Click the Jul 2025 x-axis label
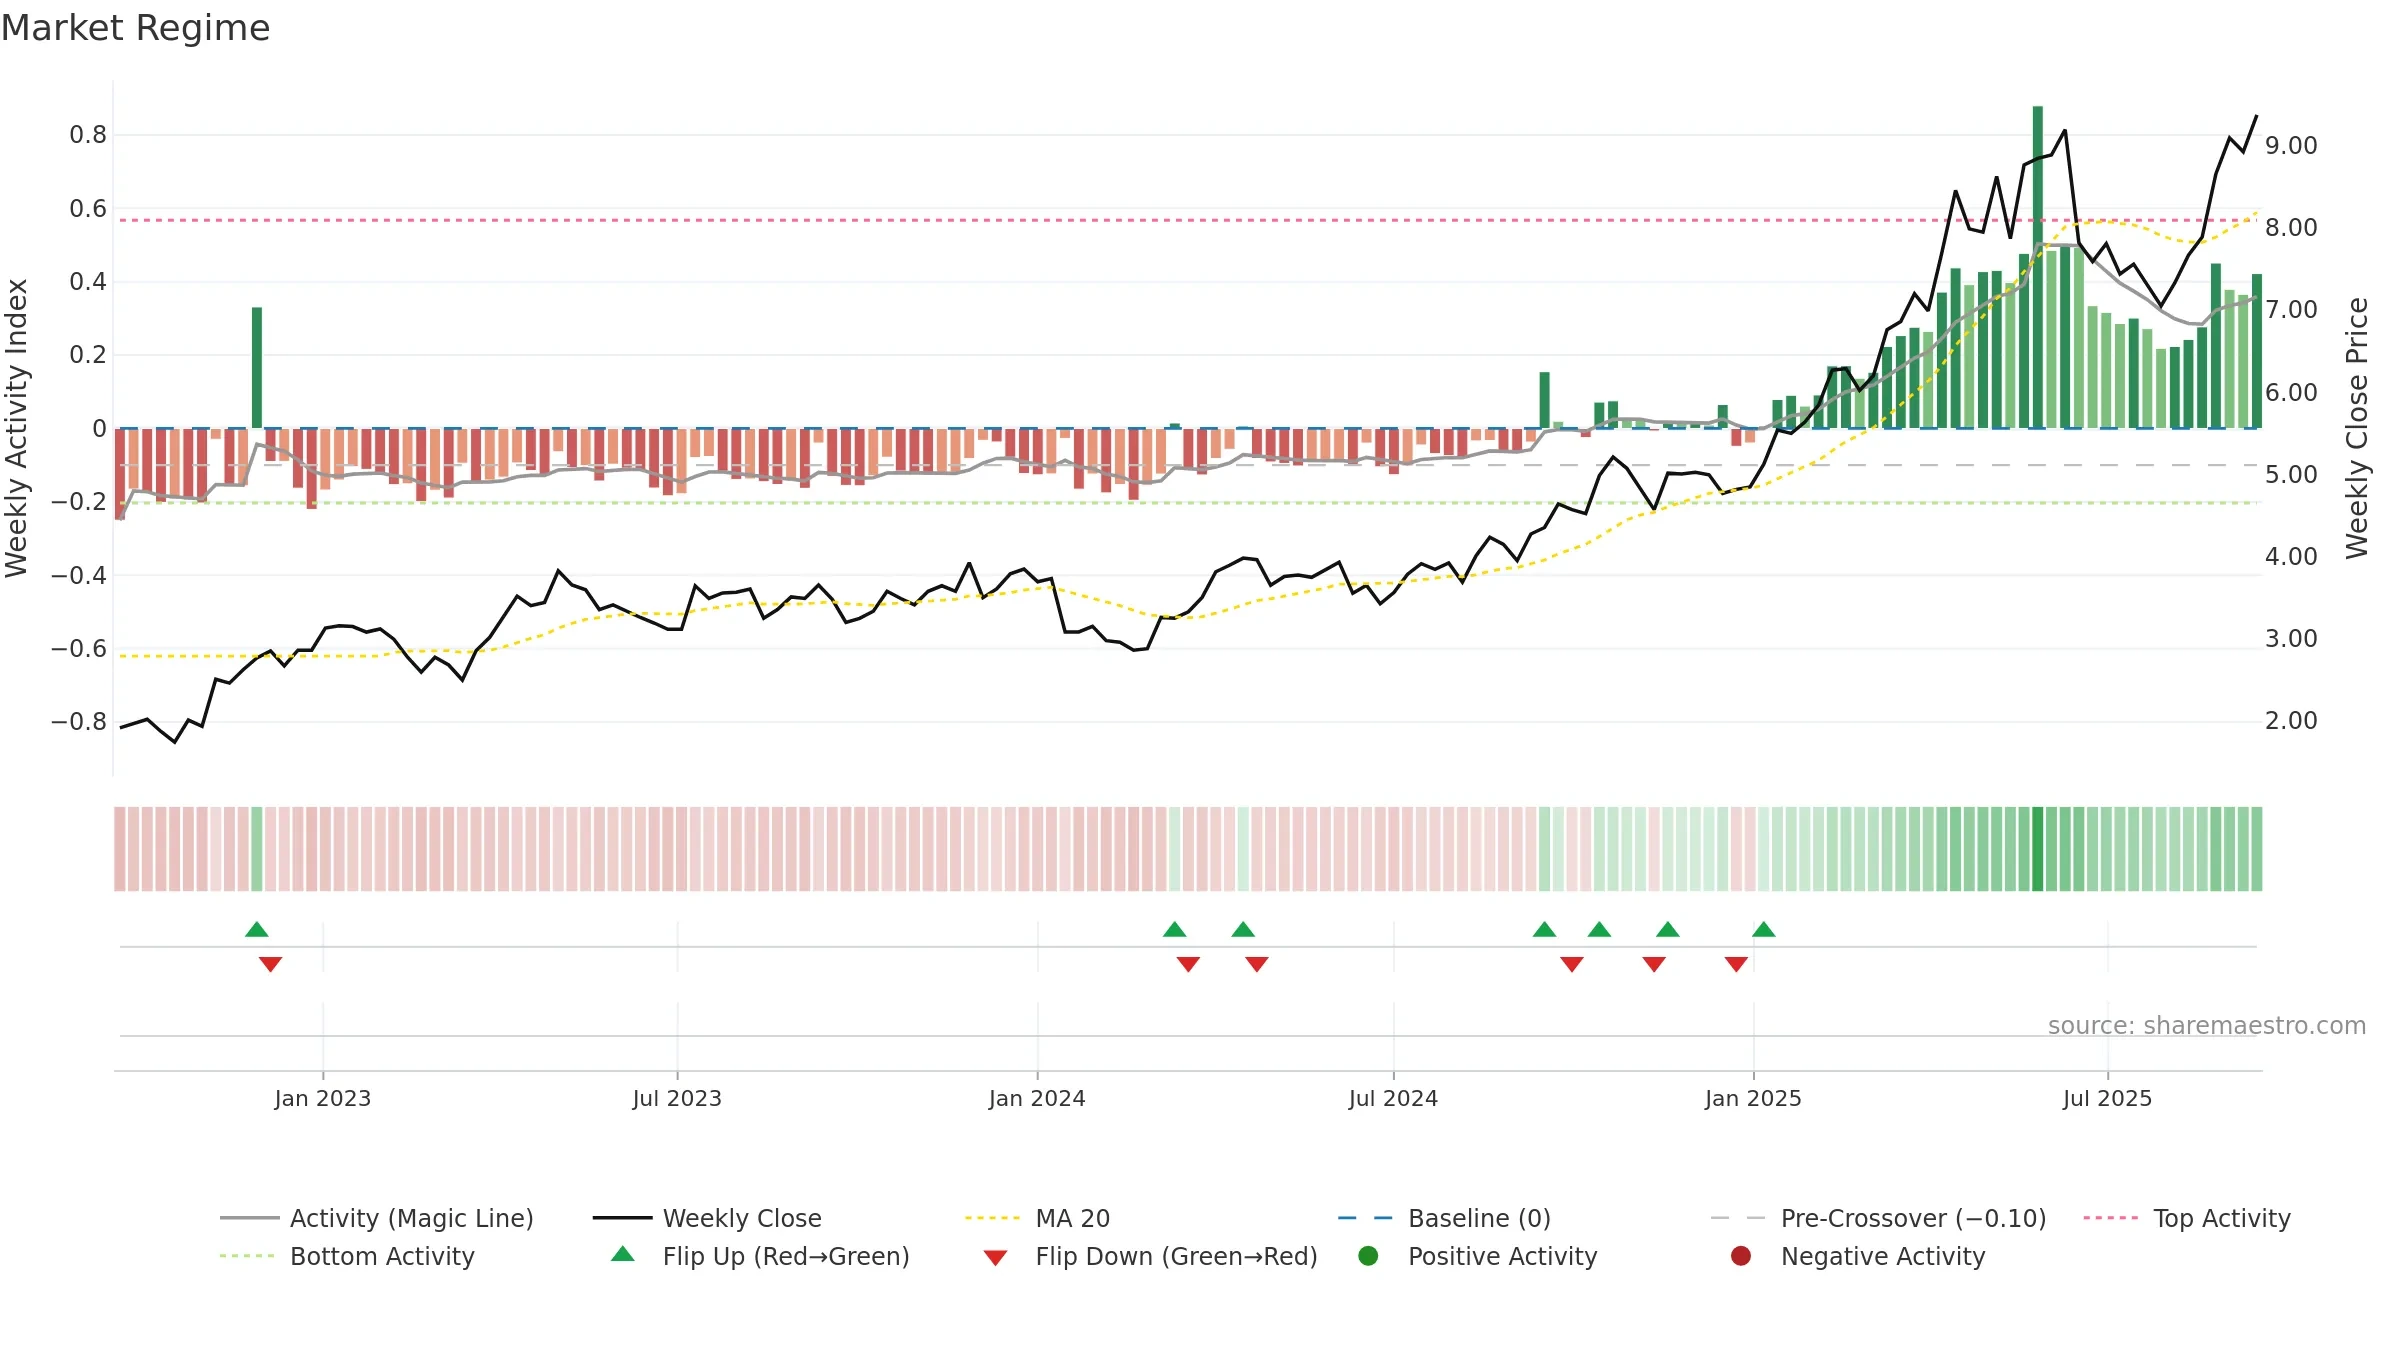 point(2107,1098)
